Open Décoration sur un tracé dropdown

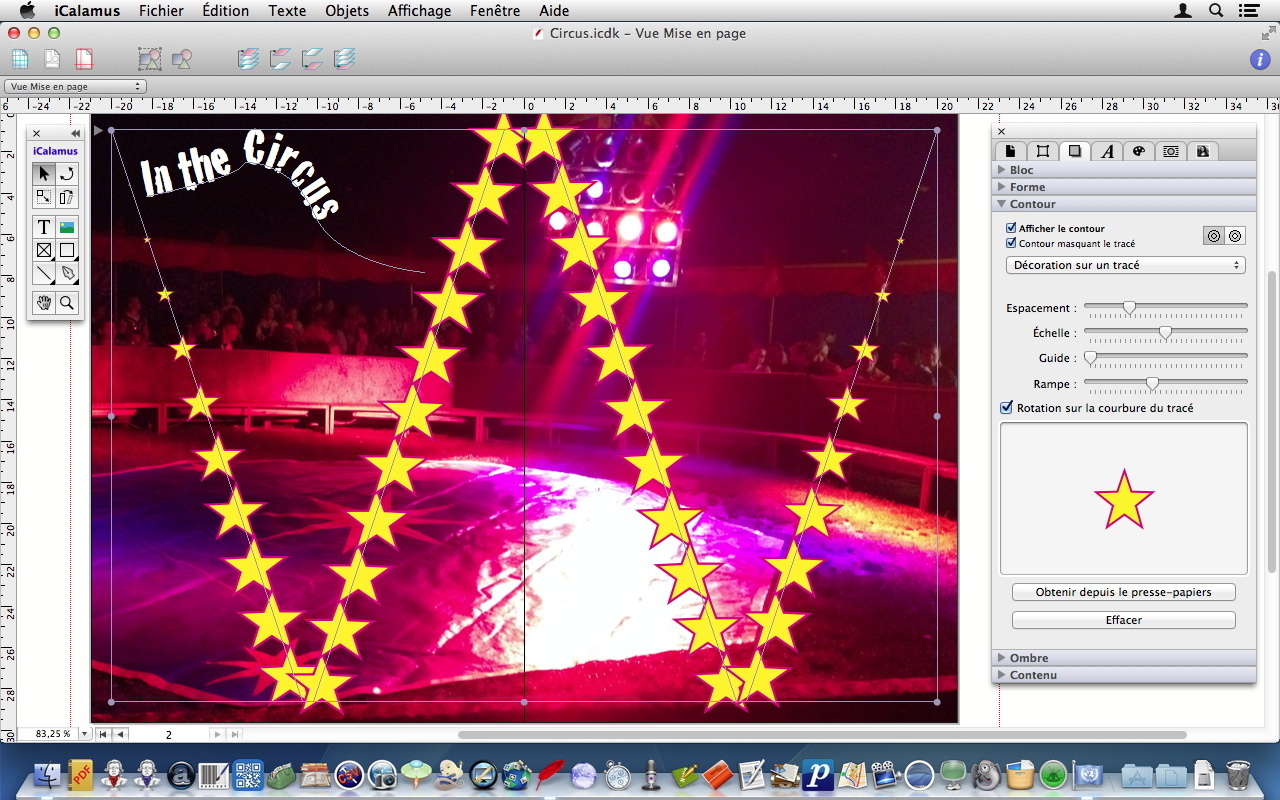click(1125, 265)
